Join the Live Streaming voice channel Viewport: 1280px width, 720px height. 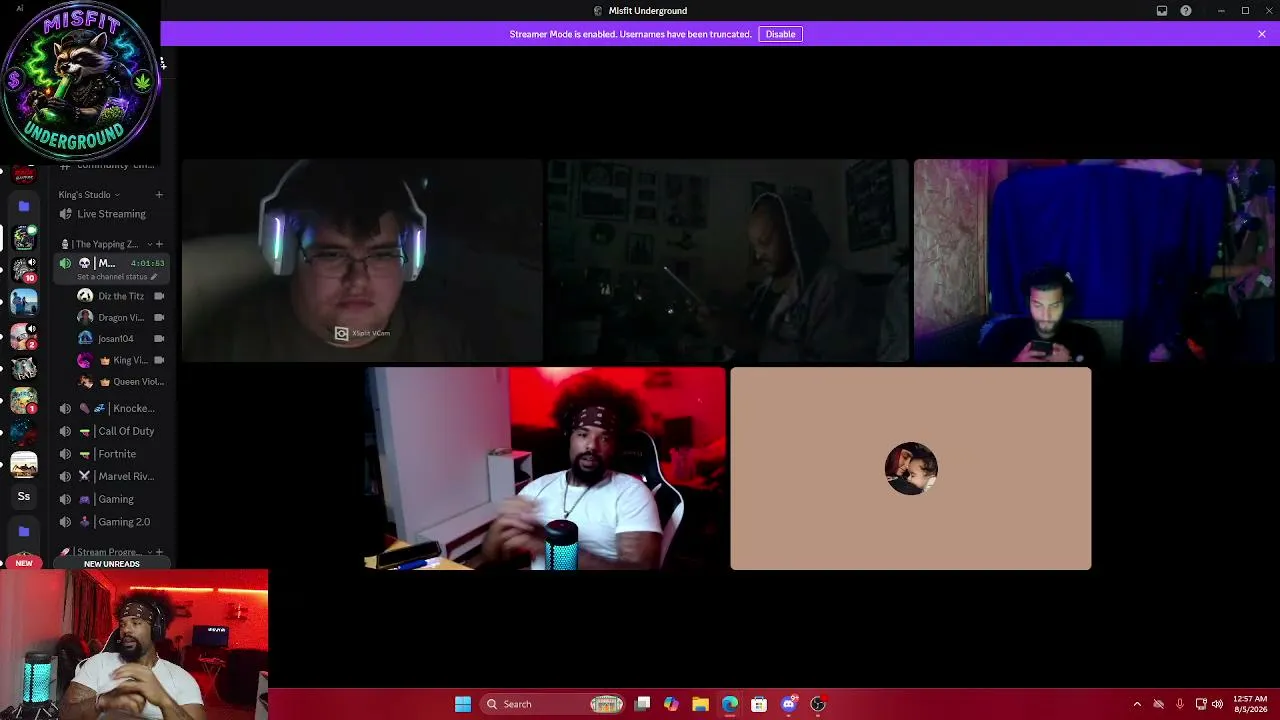click(110, 214)
